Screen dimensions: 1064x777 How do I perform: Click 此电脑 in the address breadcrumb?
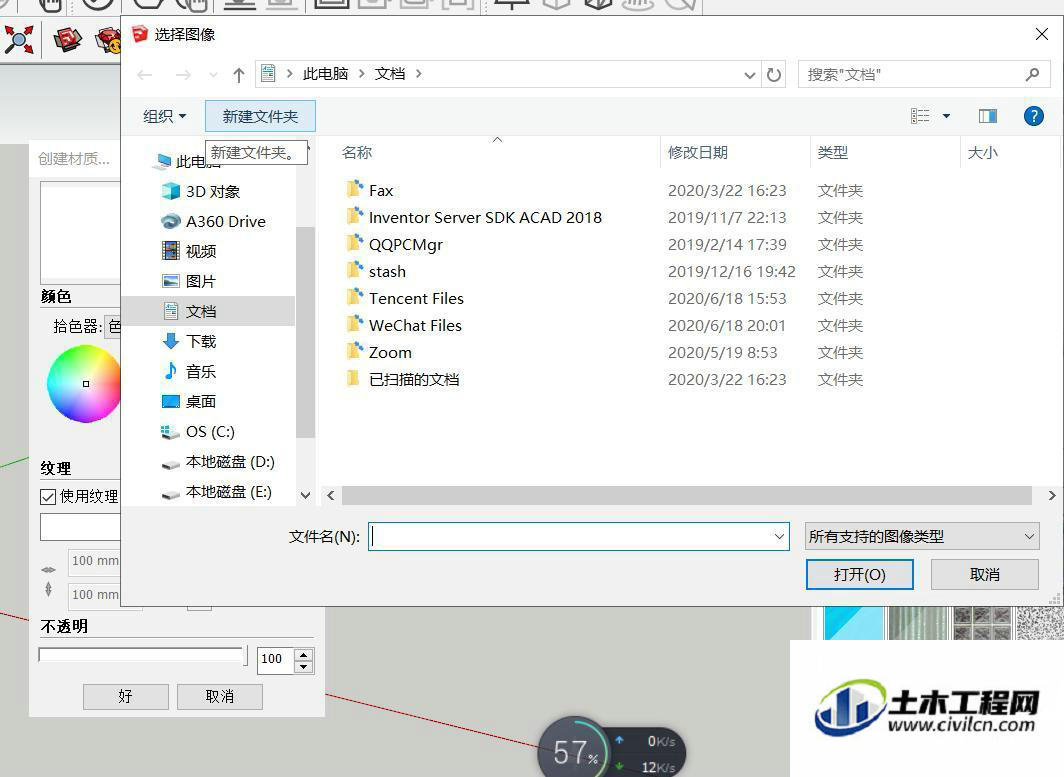[x=325, y=74]
